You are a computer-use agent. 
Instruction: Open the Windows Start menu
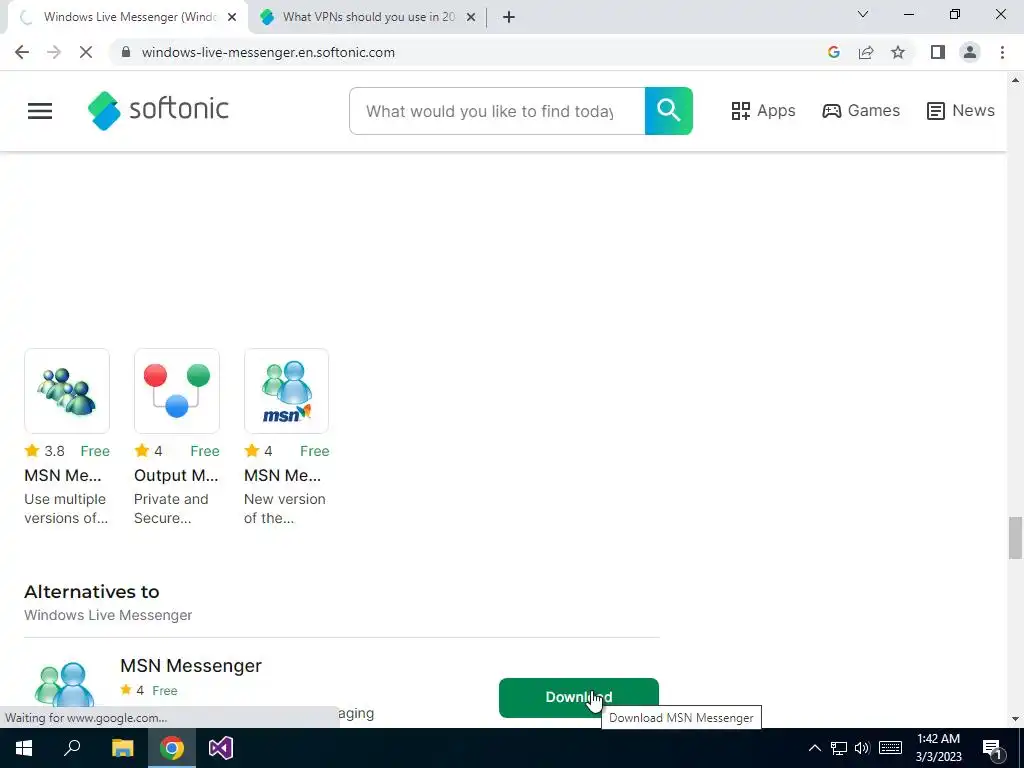(x=24, y=748)
